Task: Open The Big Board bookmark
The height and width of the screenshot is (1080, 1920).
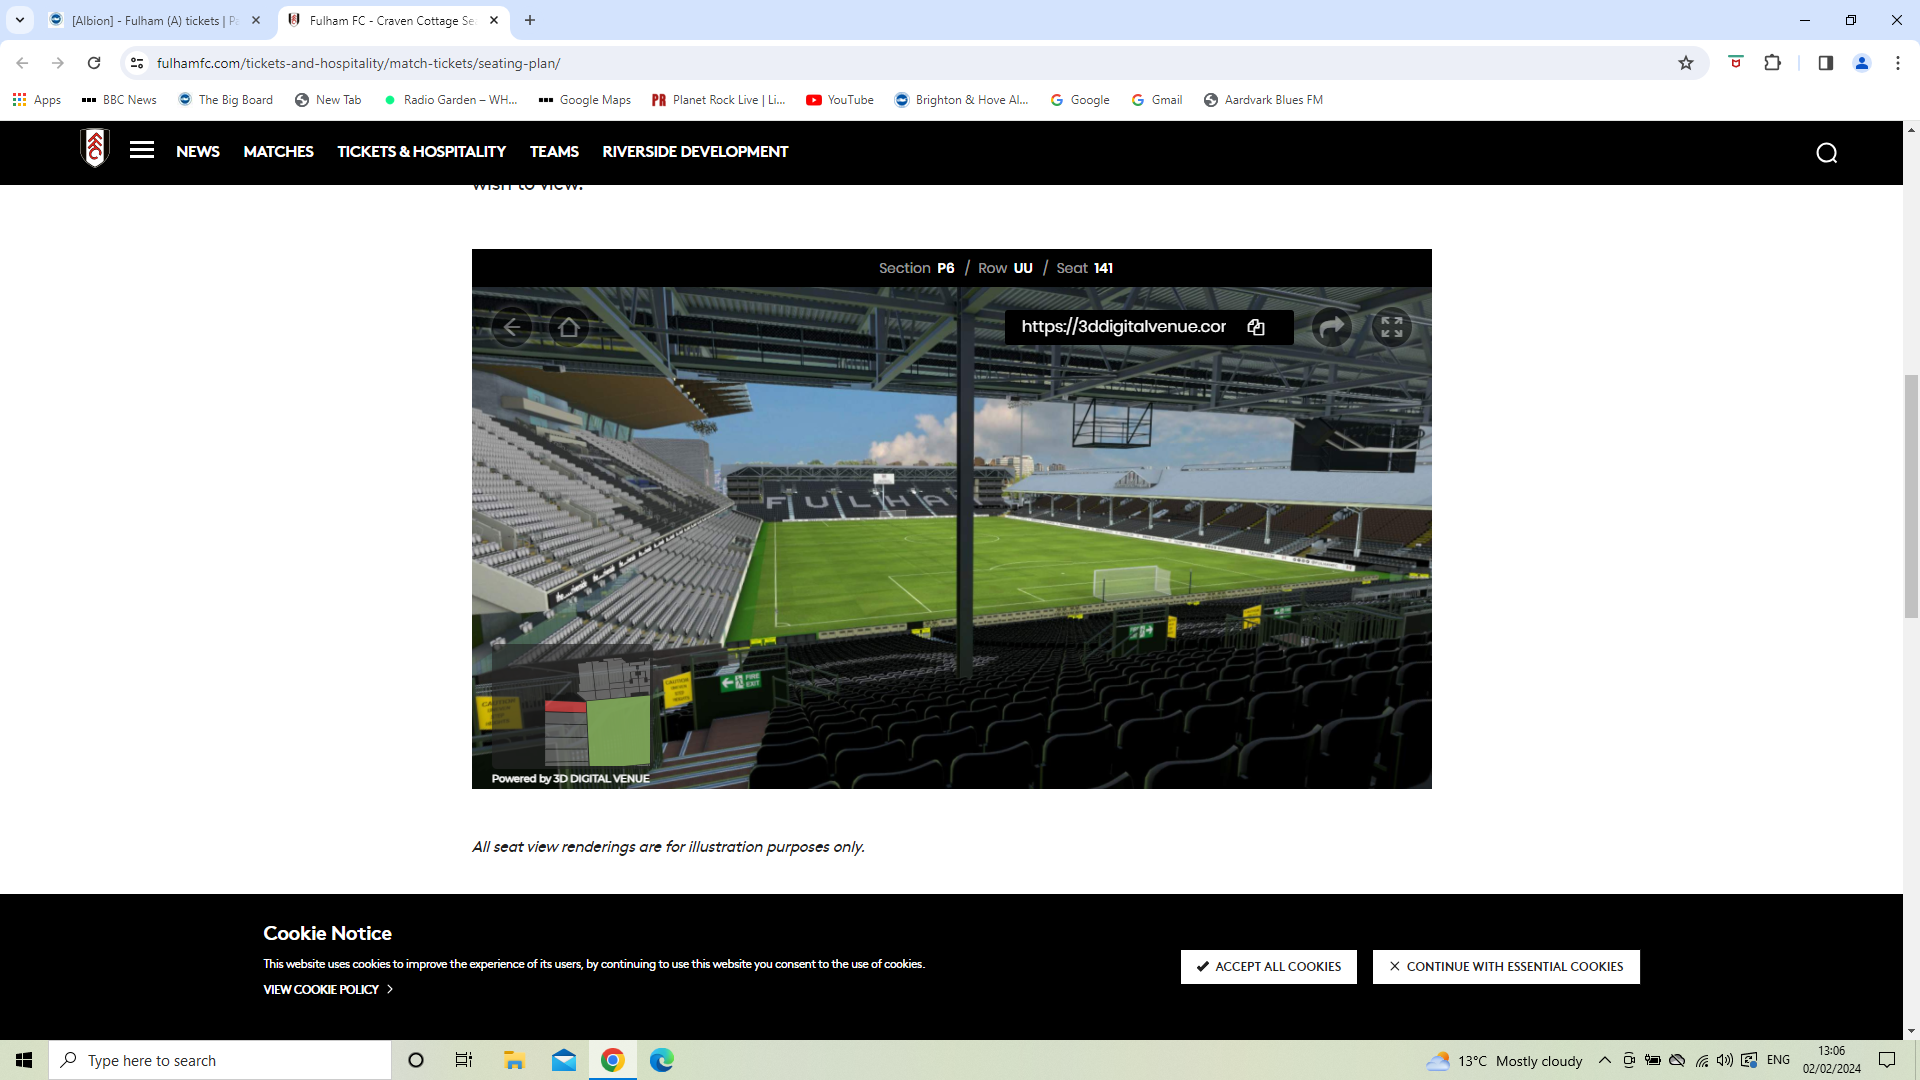Action: coord(226,100)
